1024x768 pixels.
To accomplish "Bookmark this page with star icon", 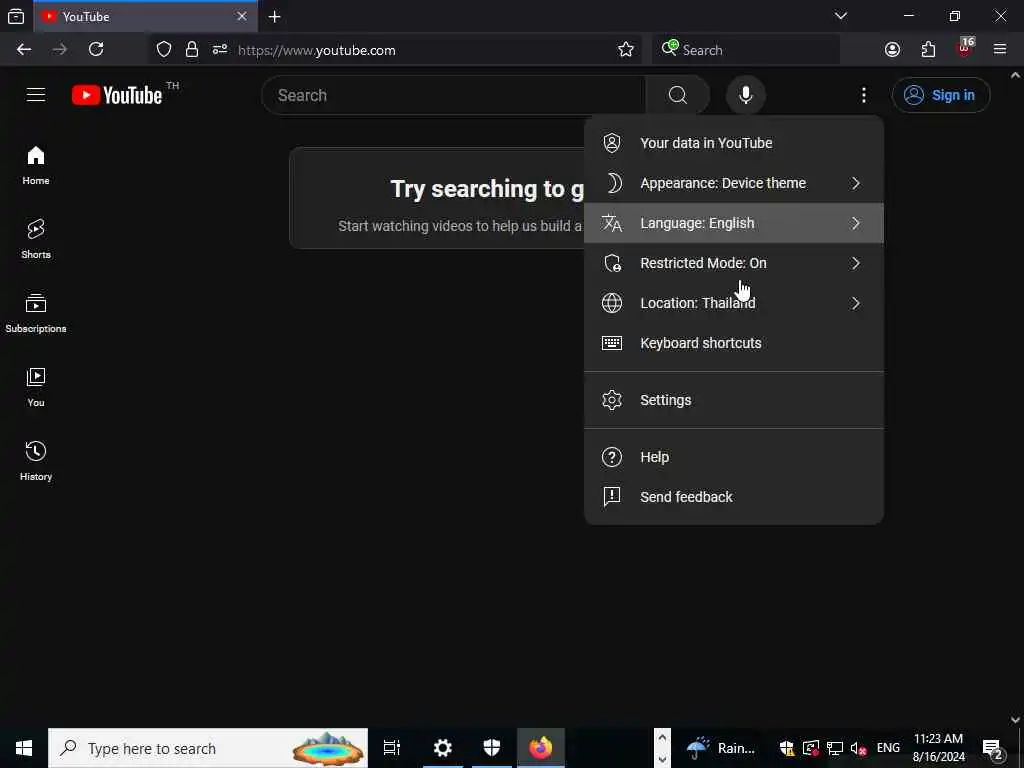I will (x=626, y=50).
